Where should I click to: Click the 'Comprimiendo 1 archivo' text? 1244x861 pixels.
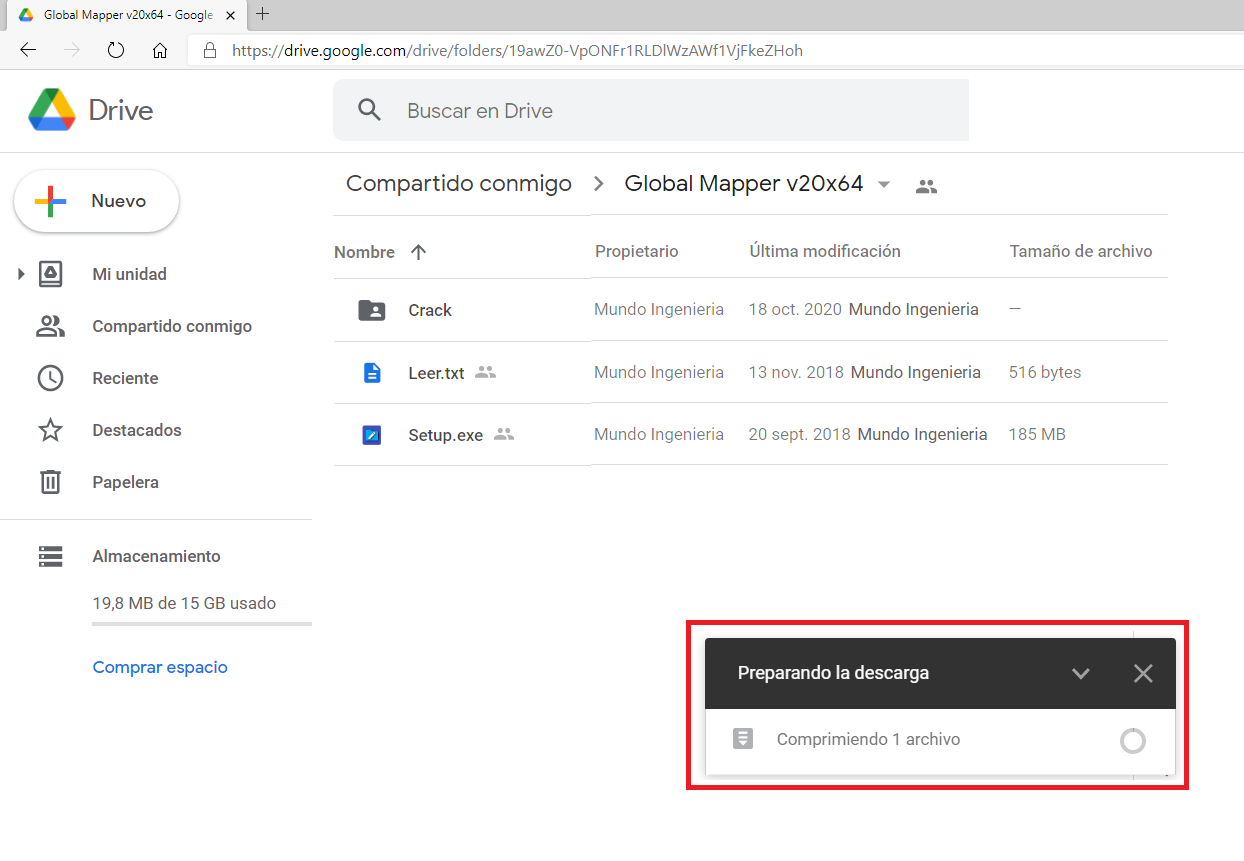click(x=868, y=740)
